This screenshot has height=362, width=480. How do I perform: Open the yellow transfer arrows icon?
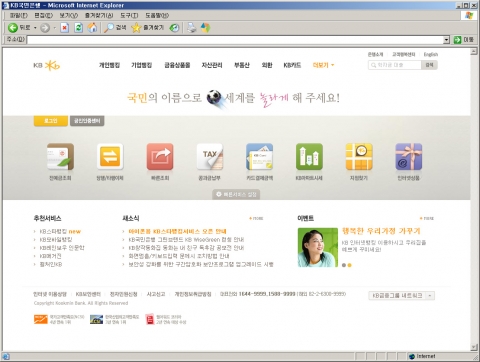coord(110,157)
